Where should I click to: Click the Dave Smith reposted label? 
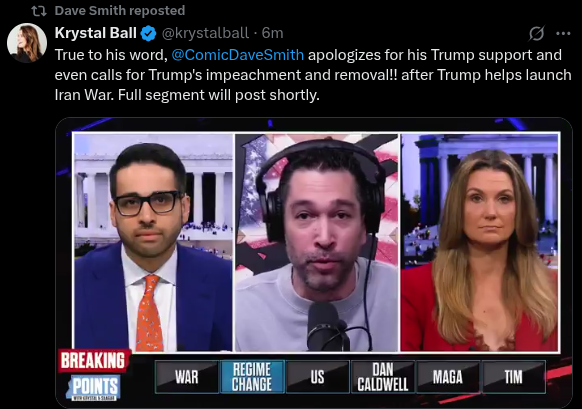tap(120, 11)
